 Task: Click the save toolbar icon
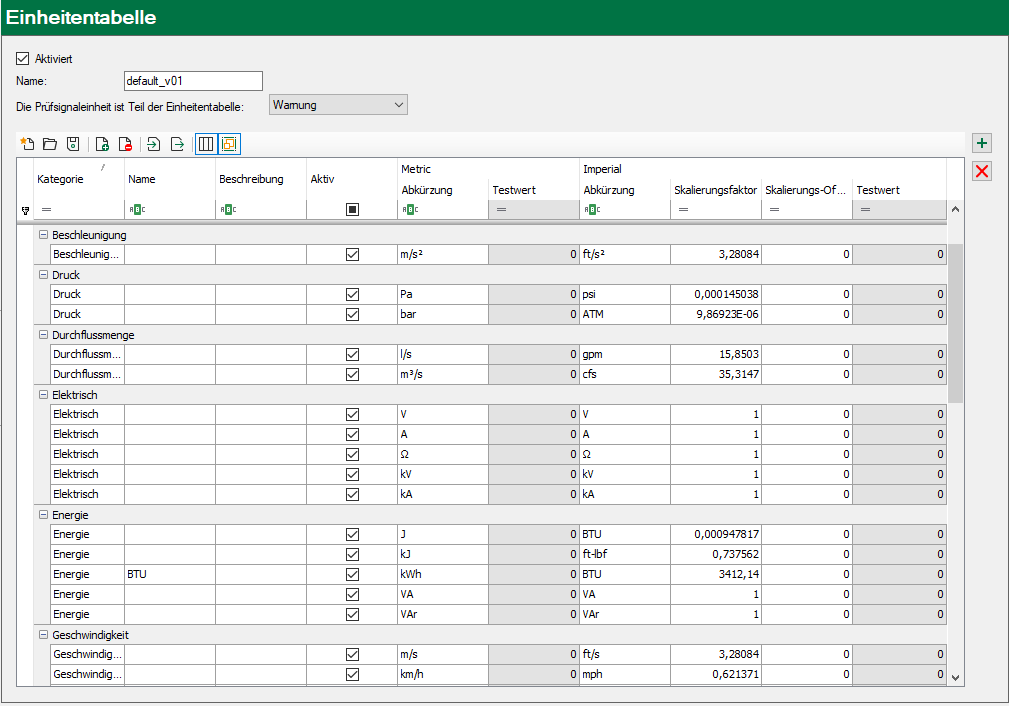[x=72, y=144]
